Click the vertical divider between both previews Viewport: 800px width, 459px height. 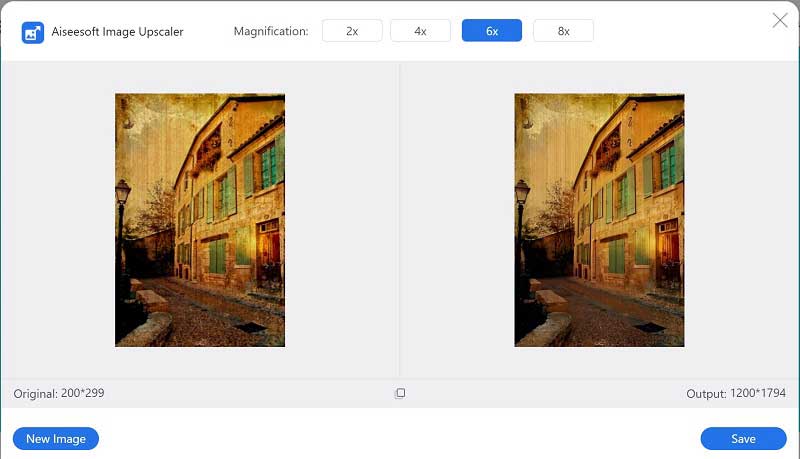(400, 220)
